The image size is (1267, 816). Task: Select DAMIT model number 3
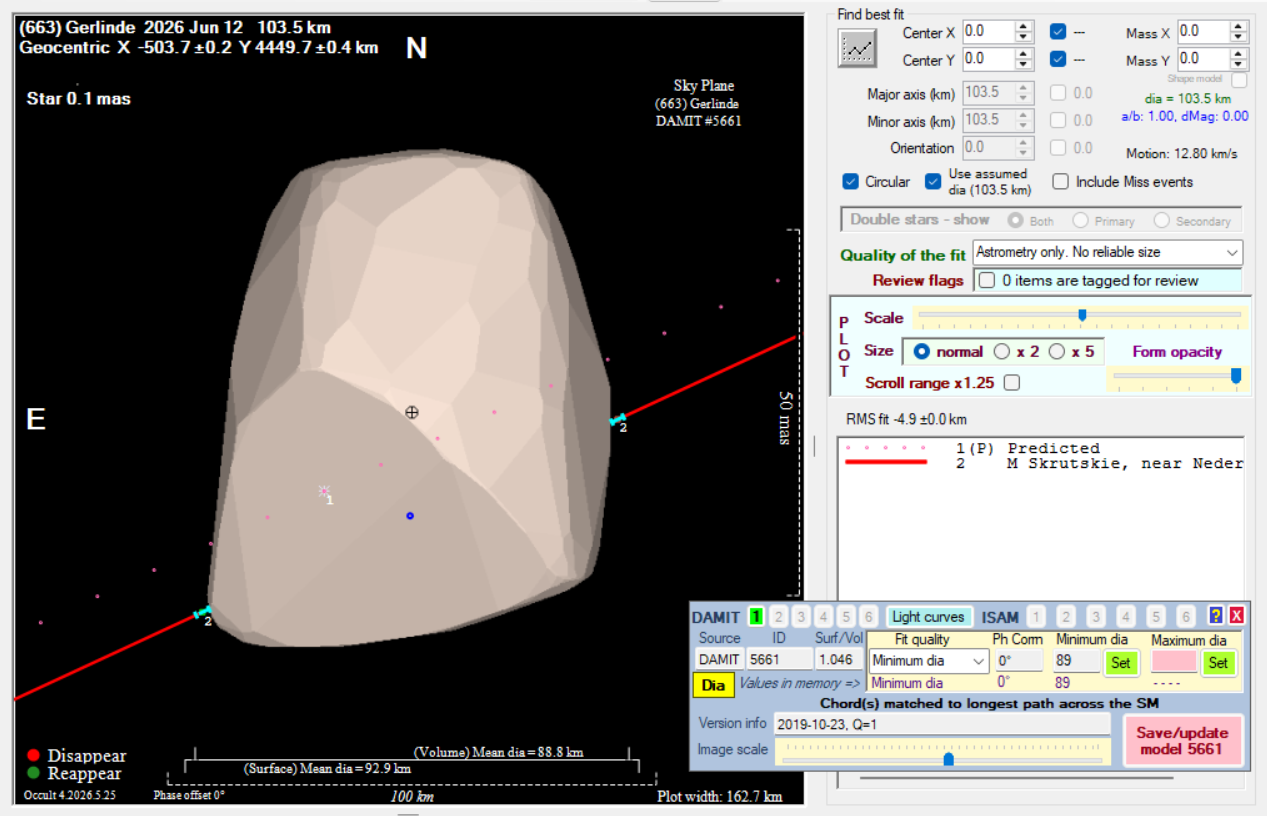pyautogui.click(x=801, y=617)
